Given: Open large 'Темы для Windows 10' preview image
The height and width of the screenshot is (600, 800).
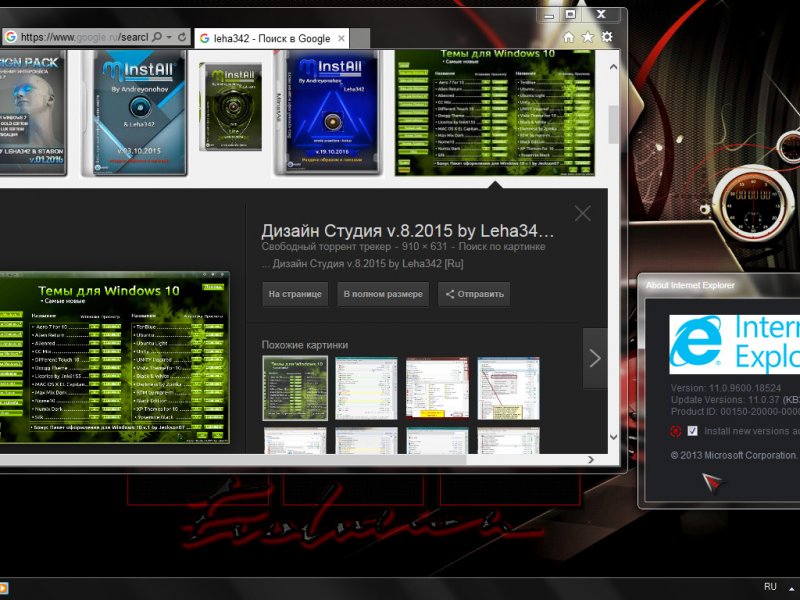Looking at the screenshot, I should tap(114, 358).
